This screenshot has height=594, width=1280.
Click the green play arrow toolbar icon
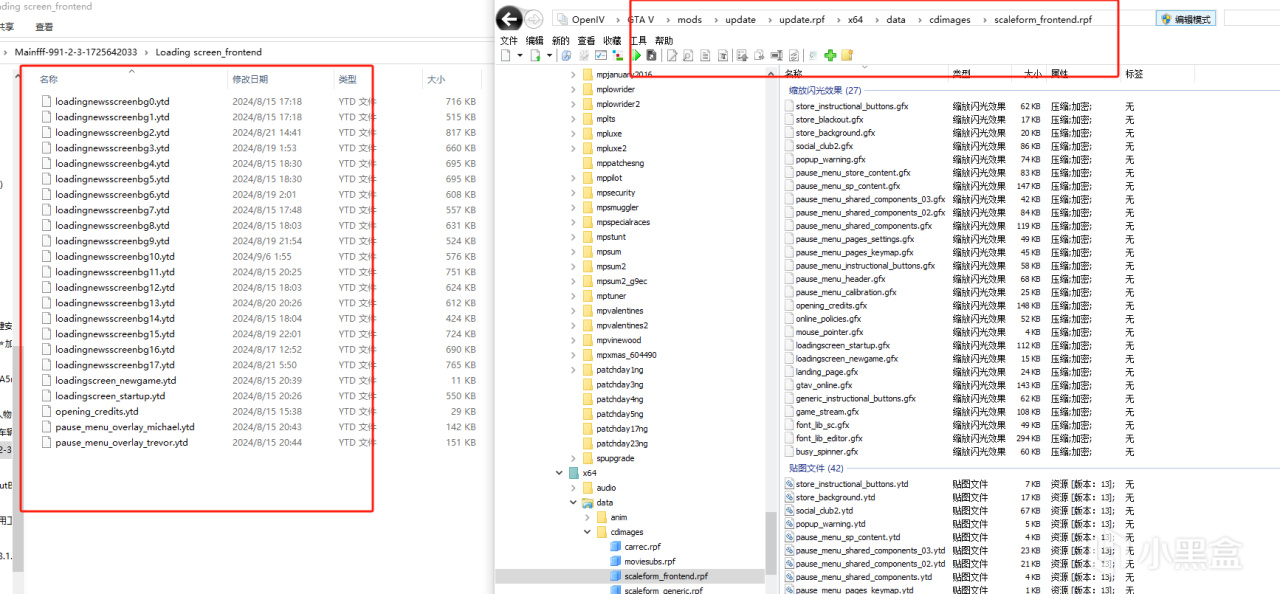click(635, 55)
